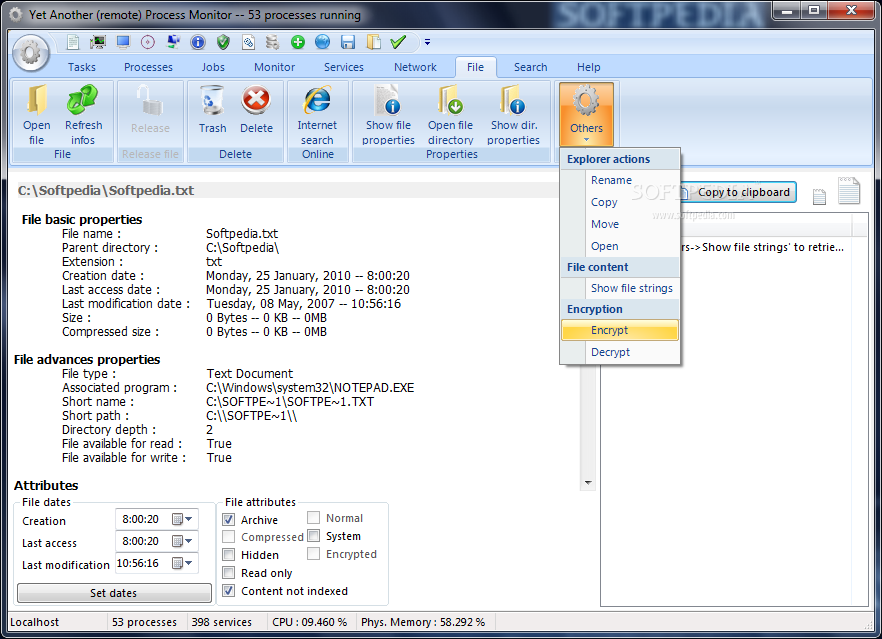Click the Copy to clipboard button
Screen dimensions: 882x639
tap(737, 192)
